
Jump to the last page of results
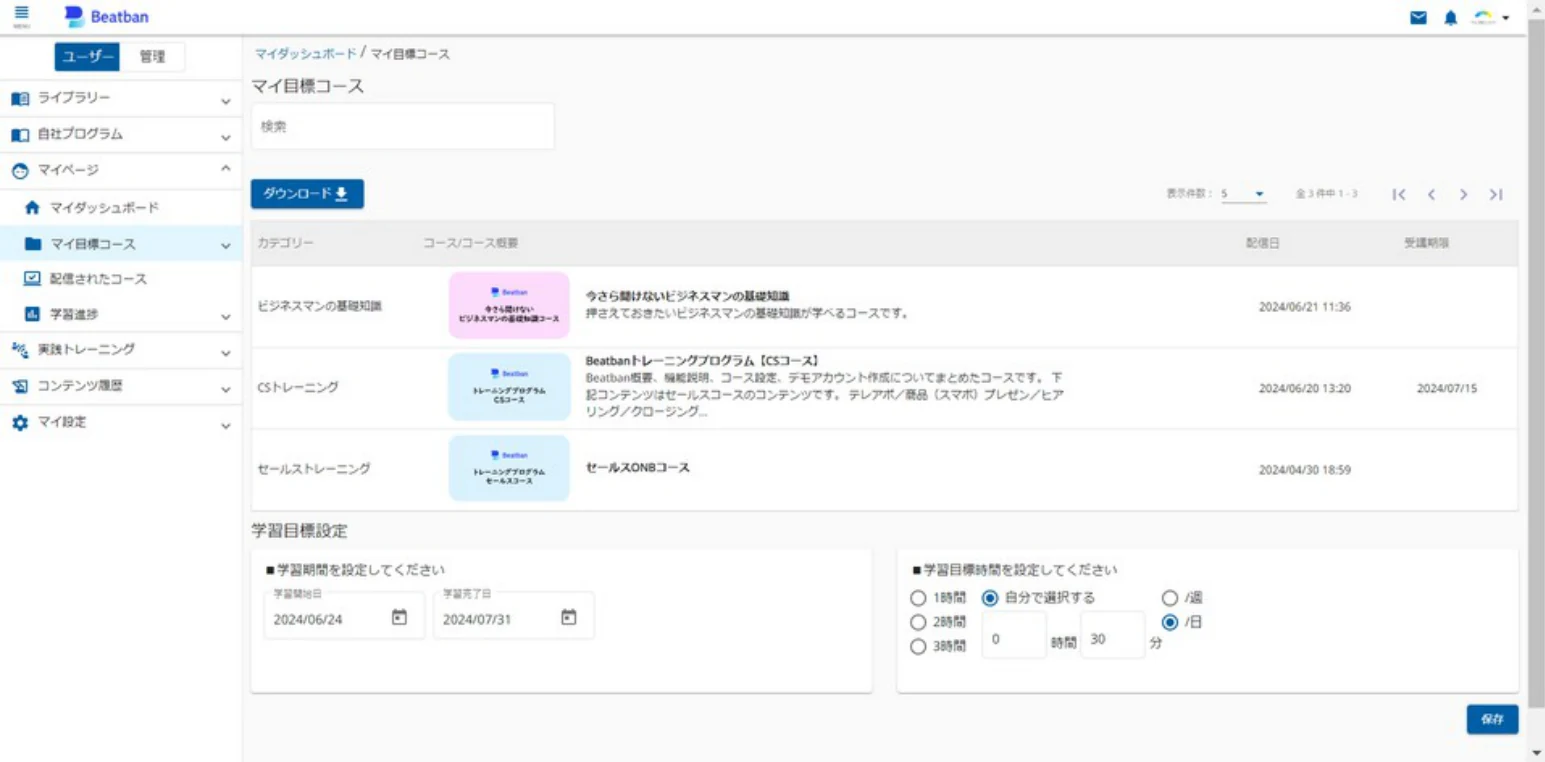point(1496,194)
